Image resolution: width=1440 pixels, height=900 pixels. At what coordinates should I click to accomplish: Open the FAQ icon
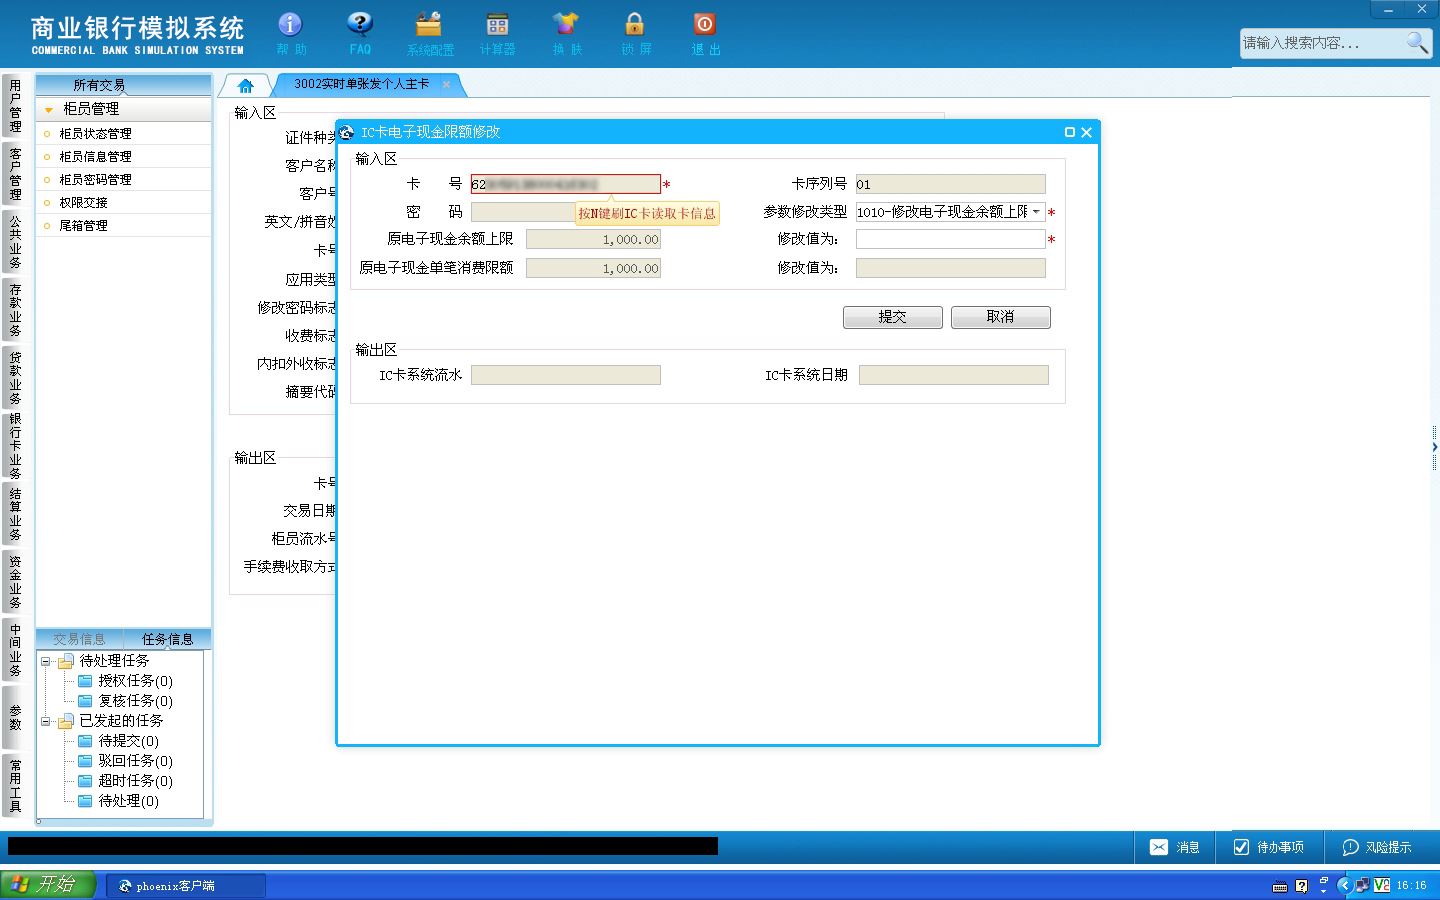360,33
